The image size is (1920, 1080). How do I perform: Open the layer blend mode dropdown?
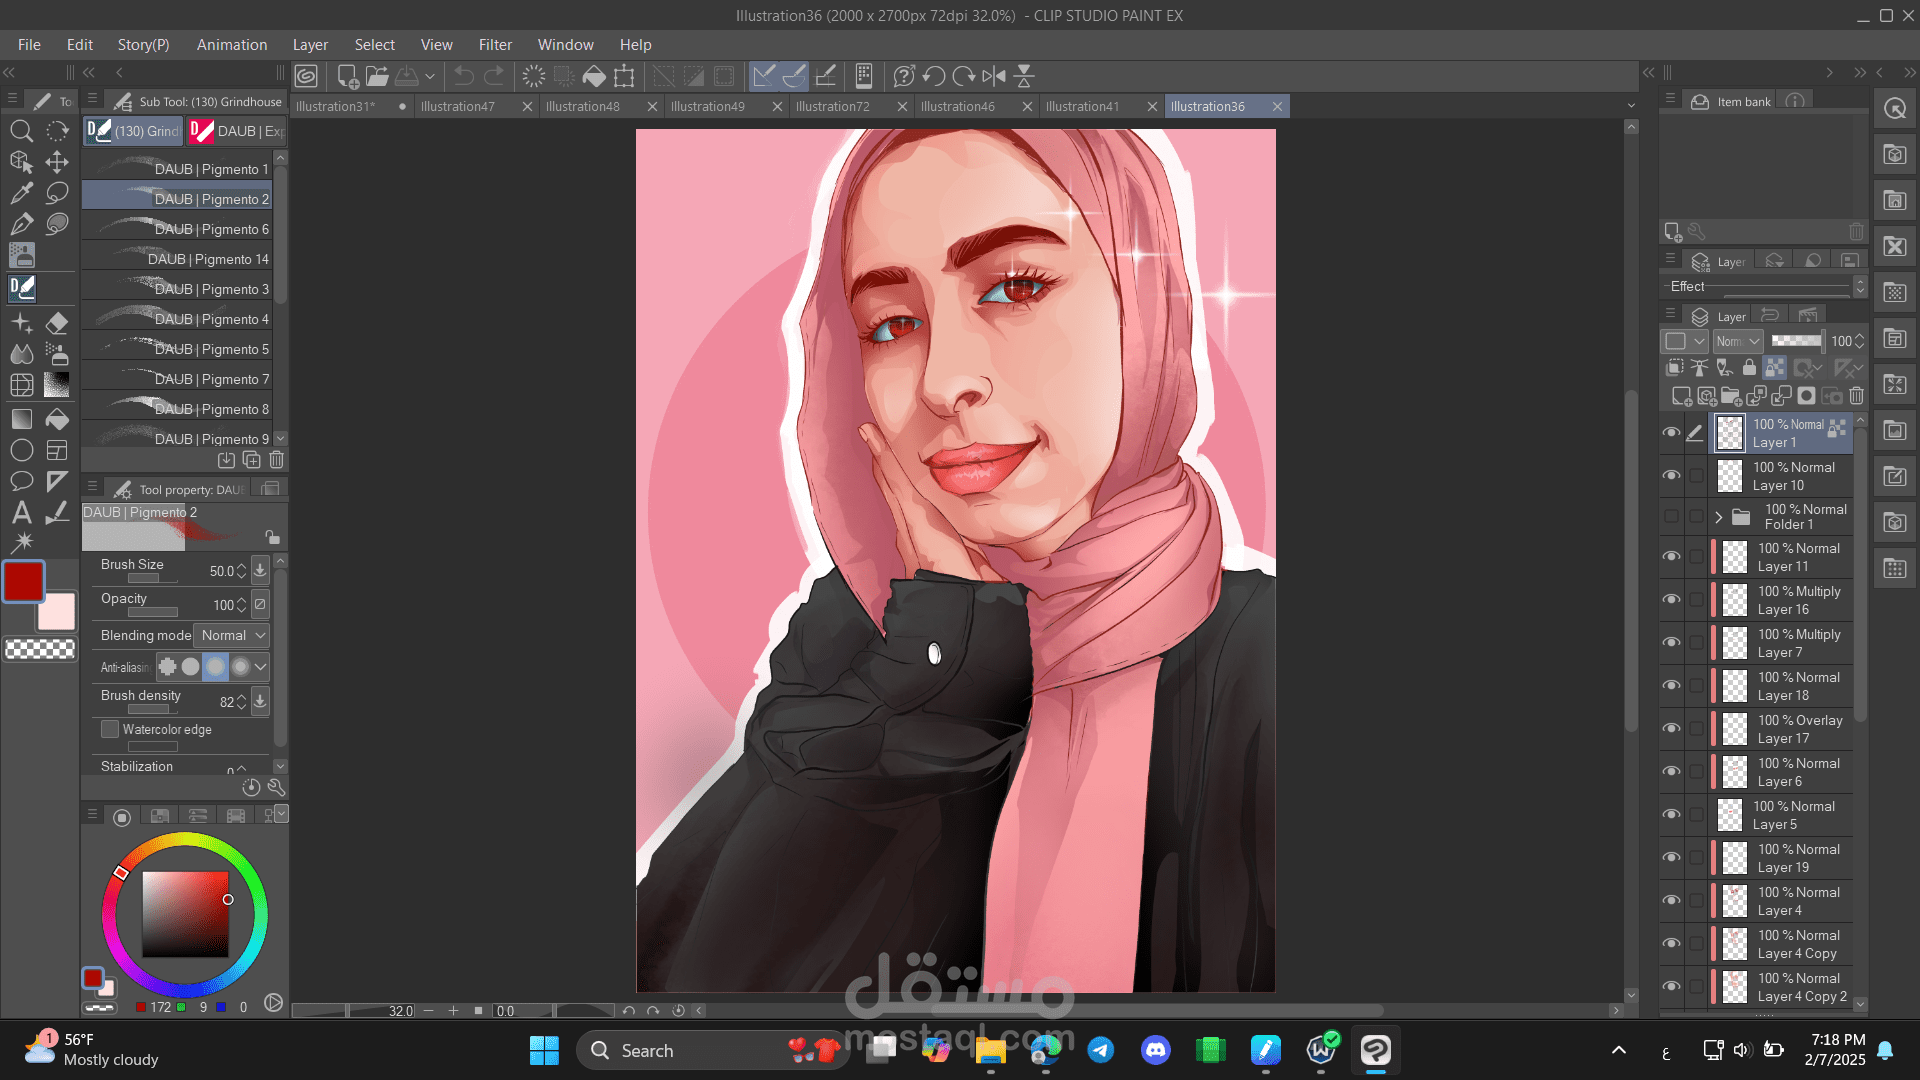pos(1738,341)
